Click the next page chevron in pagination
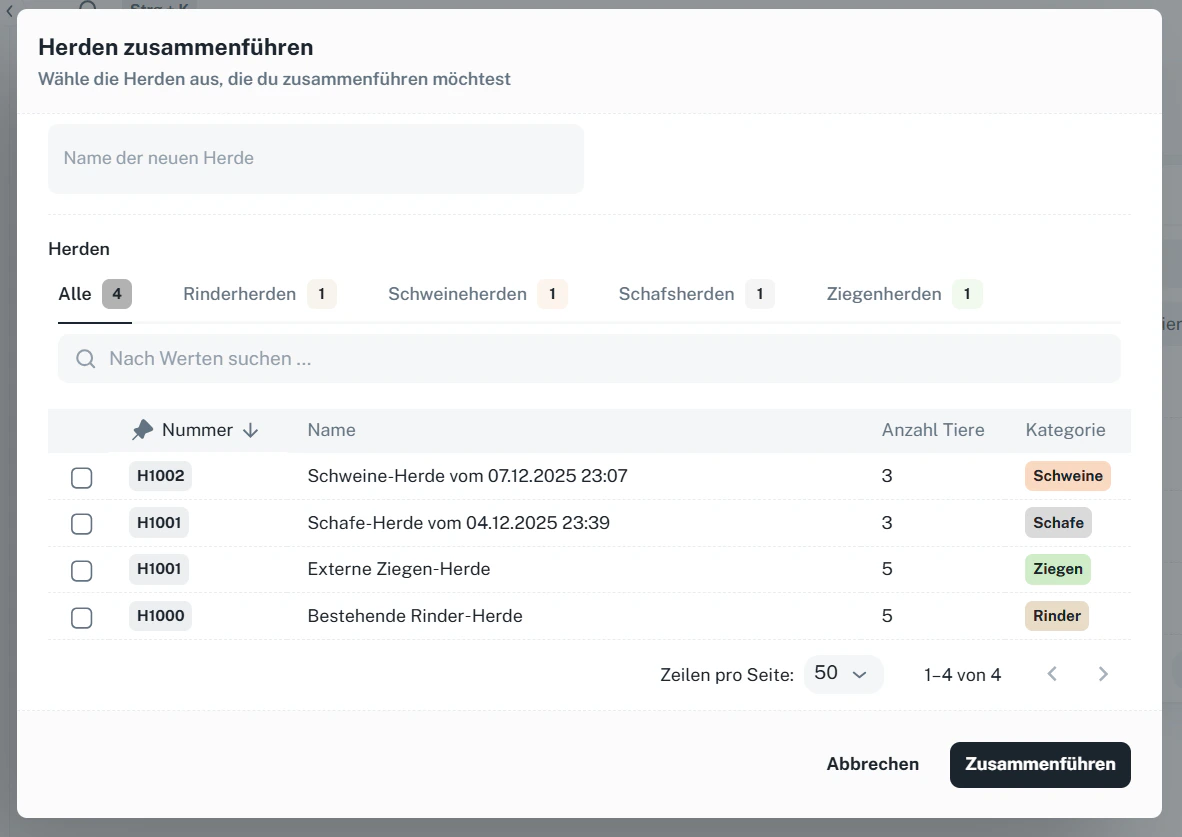This screenshot has width=1182, height=837. [1103, 674]
